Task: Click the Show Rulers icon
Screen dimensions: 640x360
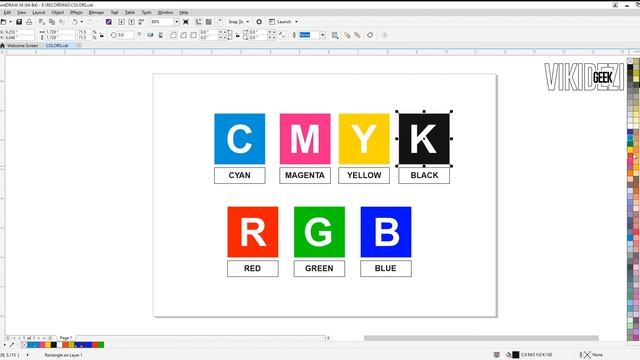Action: point(198,22)
